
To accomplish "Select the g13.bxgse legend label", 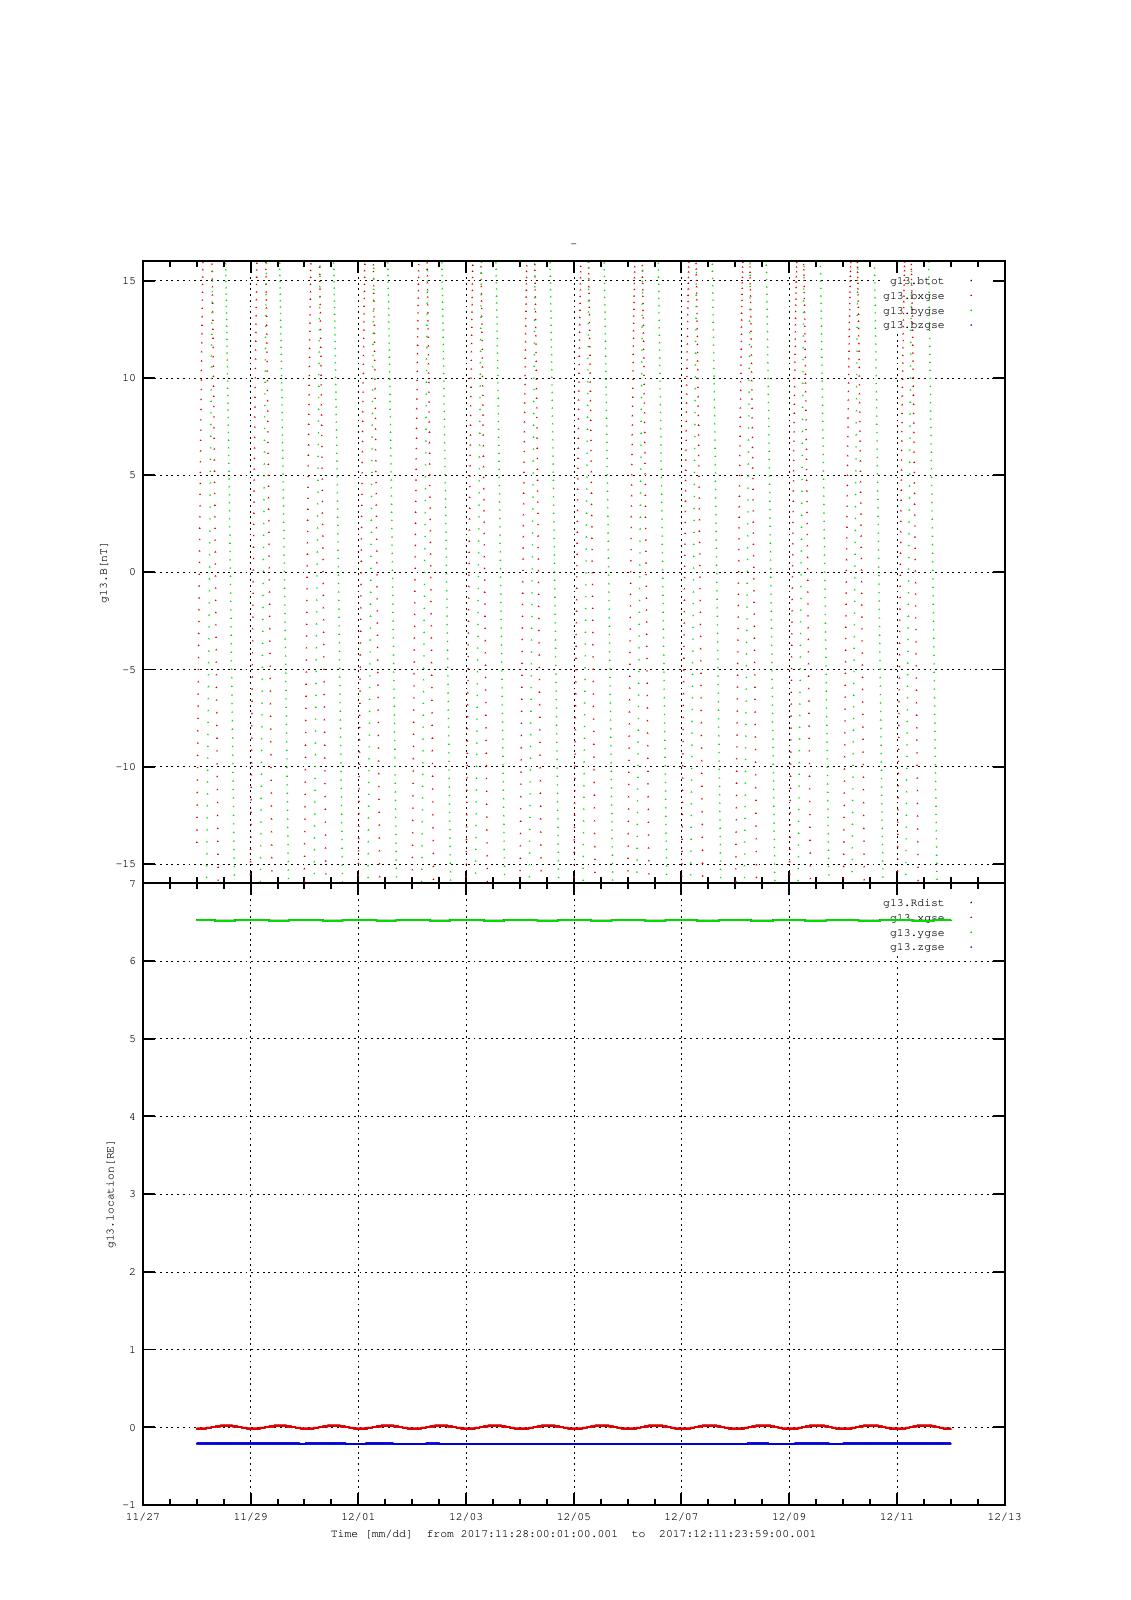I will tap(913, 296).
